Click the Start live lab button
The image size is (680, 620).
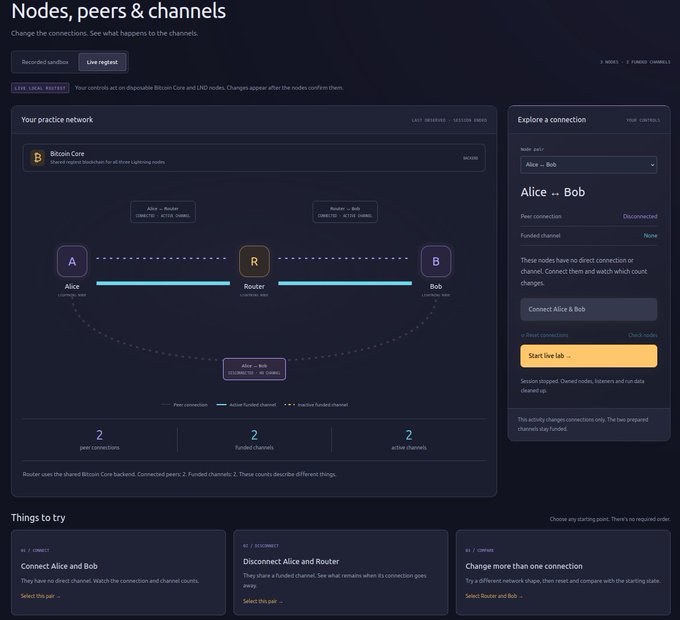(x=588, y=356)
